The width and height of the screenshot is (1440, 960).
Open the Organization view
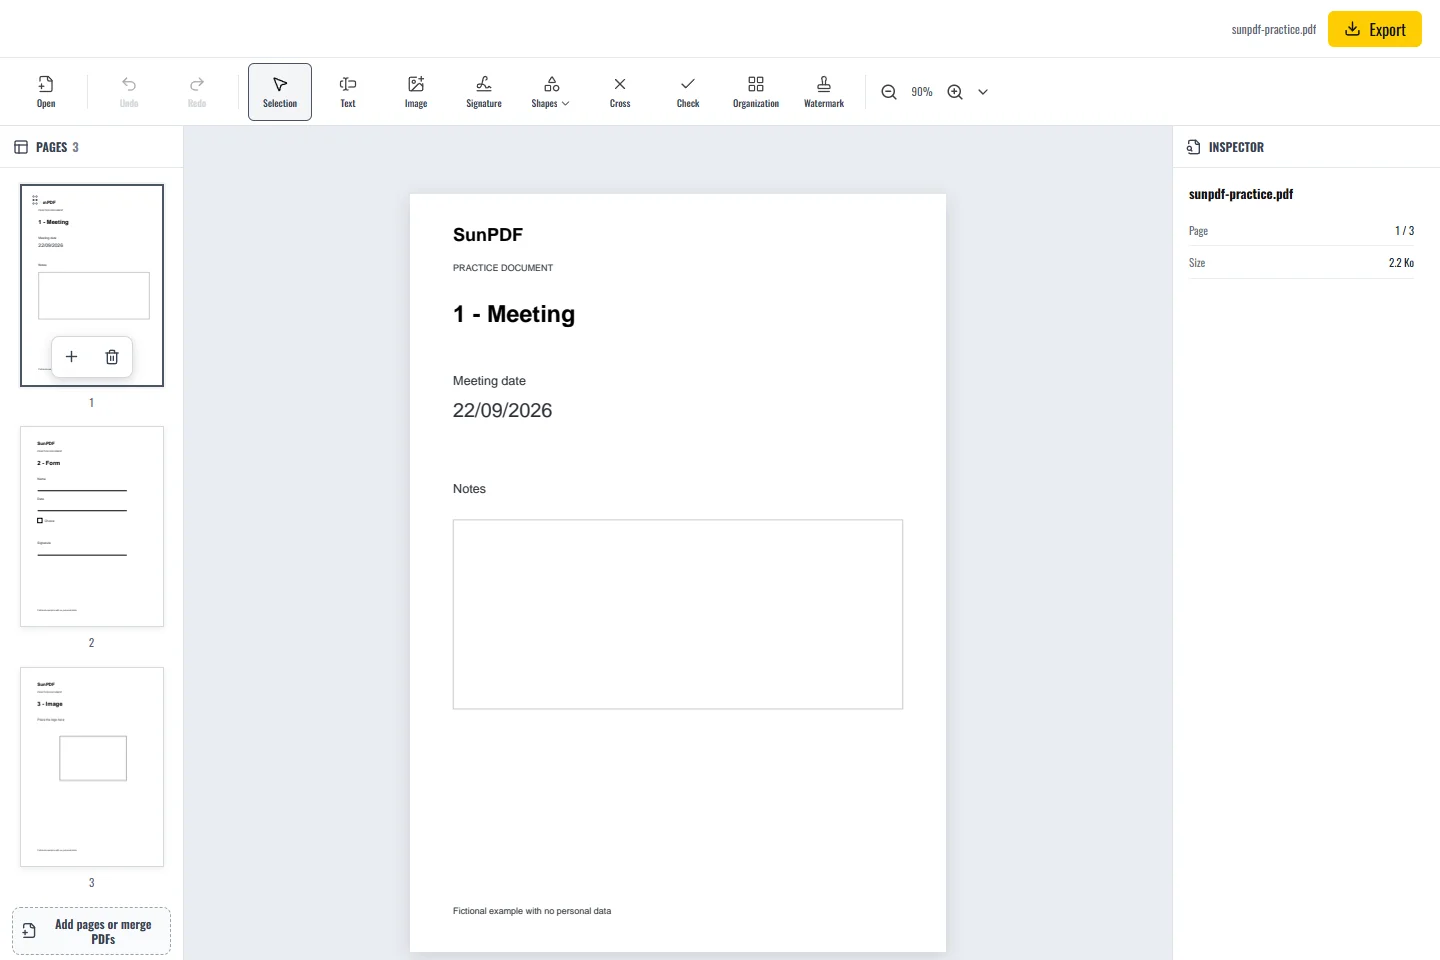(756, 92)
